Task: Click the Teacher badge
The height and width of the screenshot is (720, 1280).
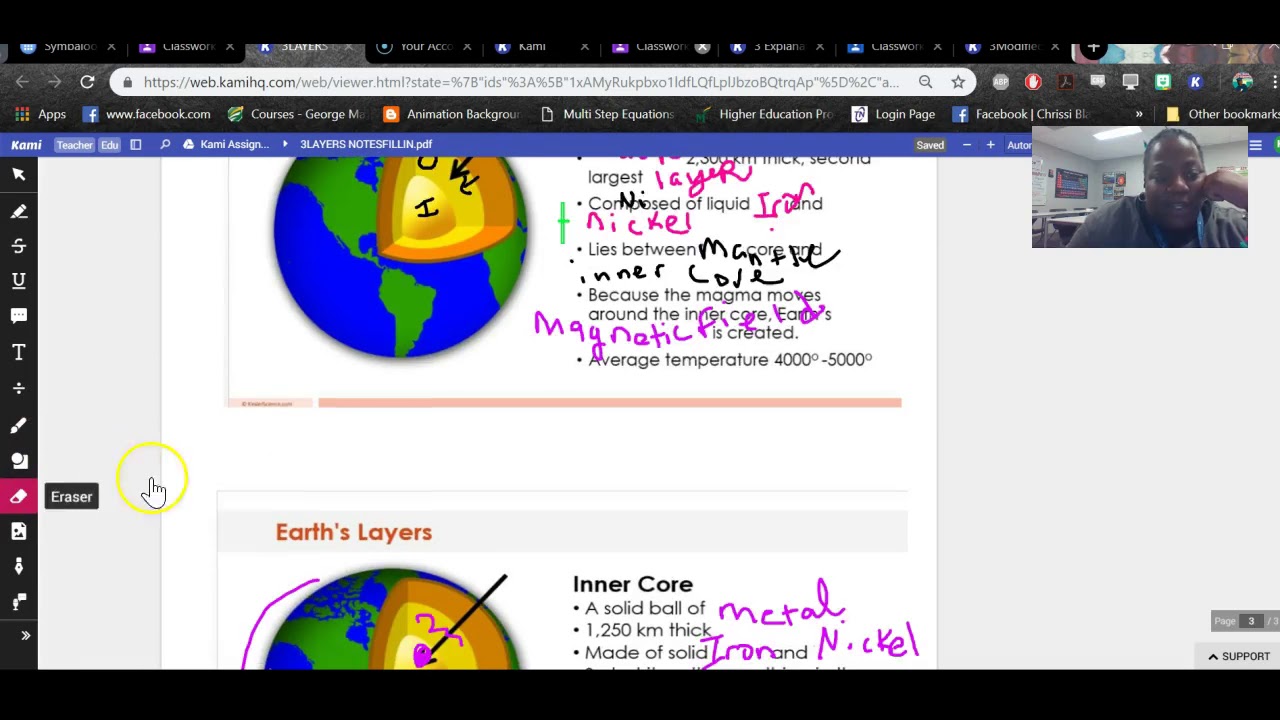Action: point(74,145)
